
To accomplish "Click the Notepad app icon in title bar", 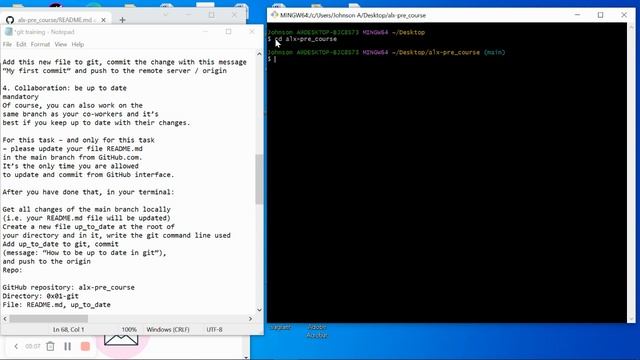I will point(8,32).
